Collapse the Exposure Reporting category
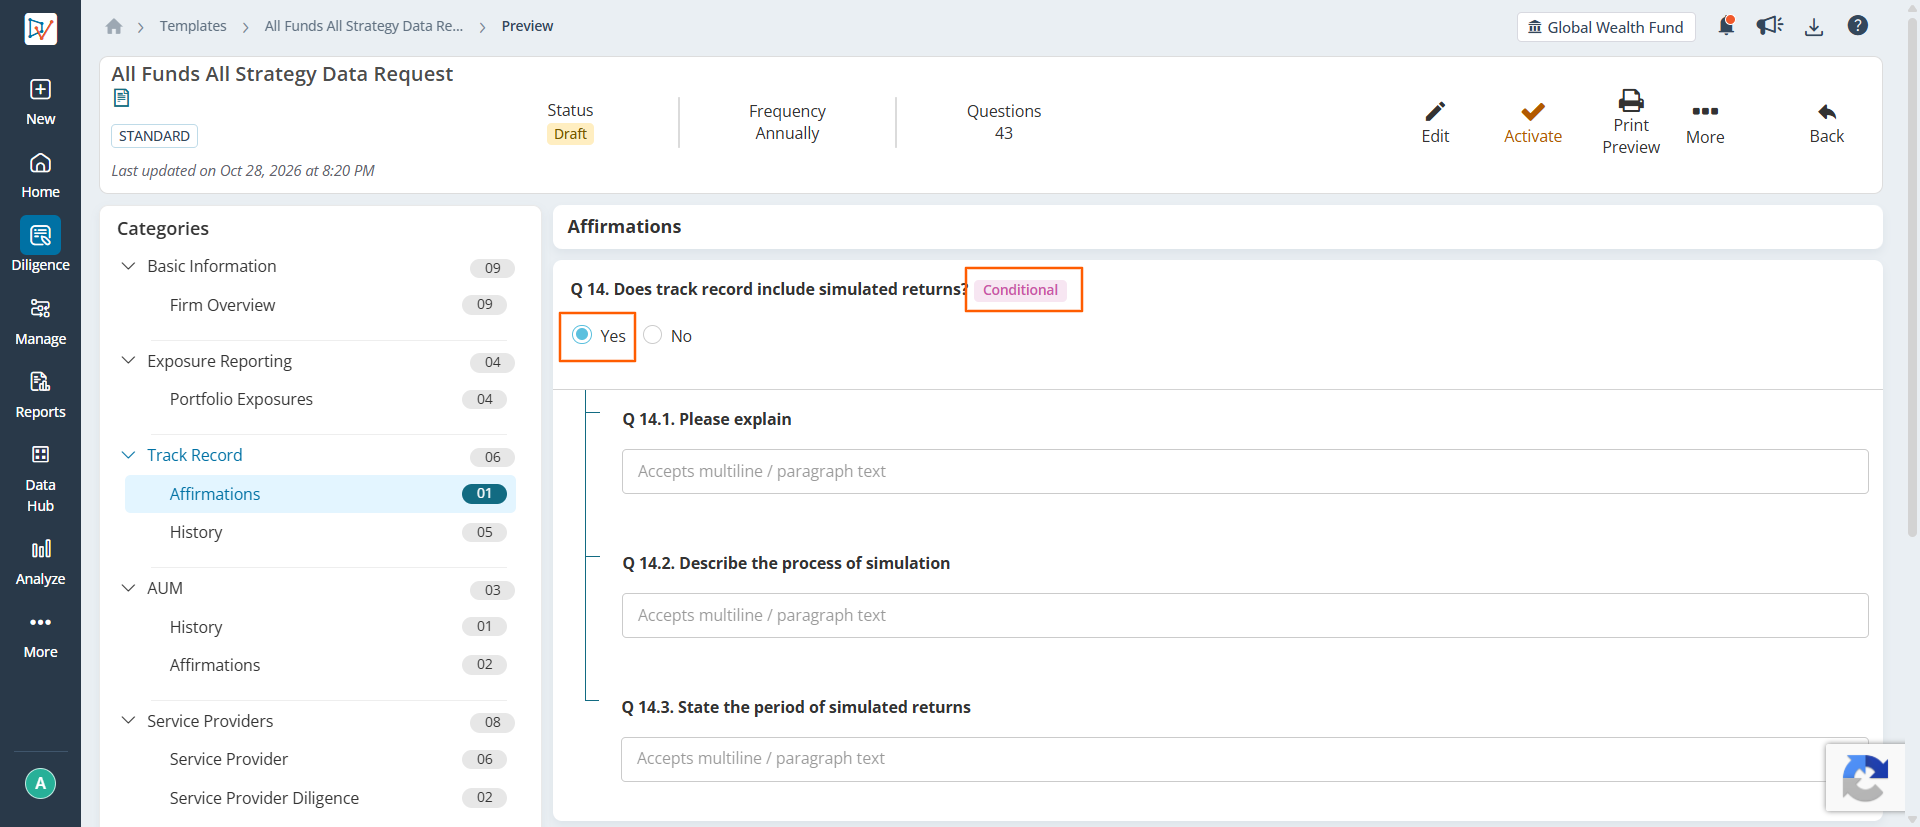Viewport: 1920px width, 827px height. [128, 361]
